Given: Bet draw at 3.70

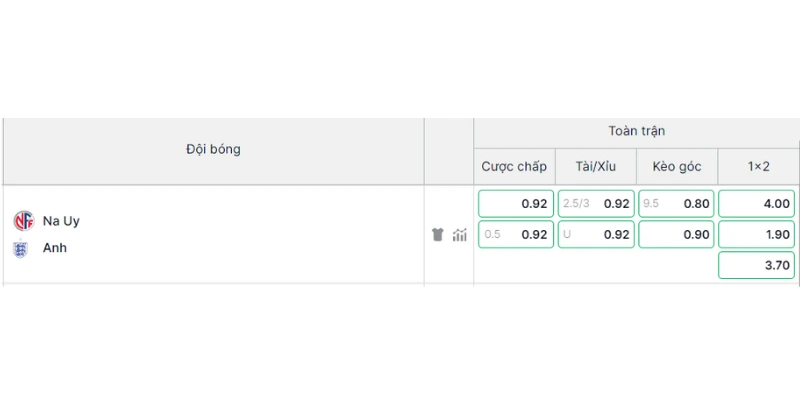Looking at the screenshot, I should 757,265.
